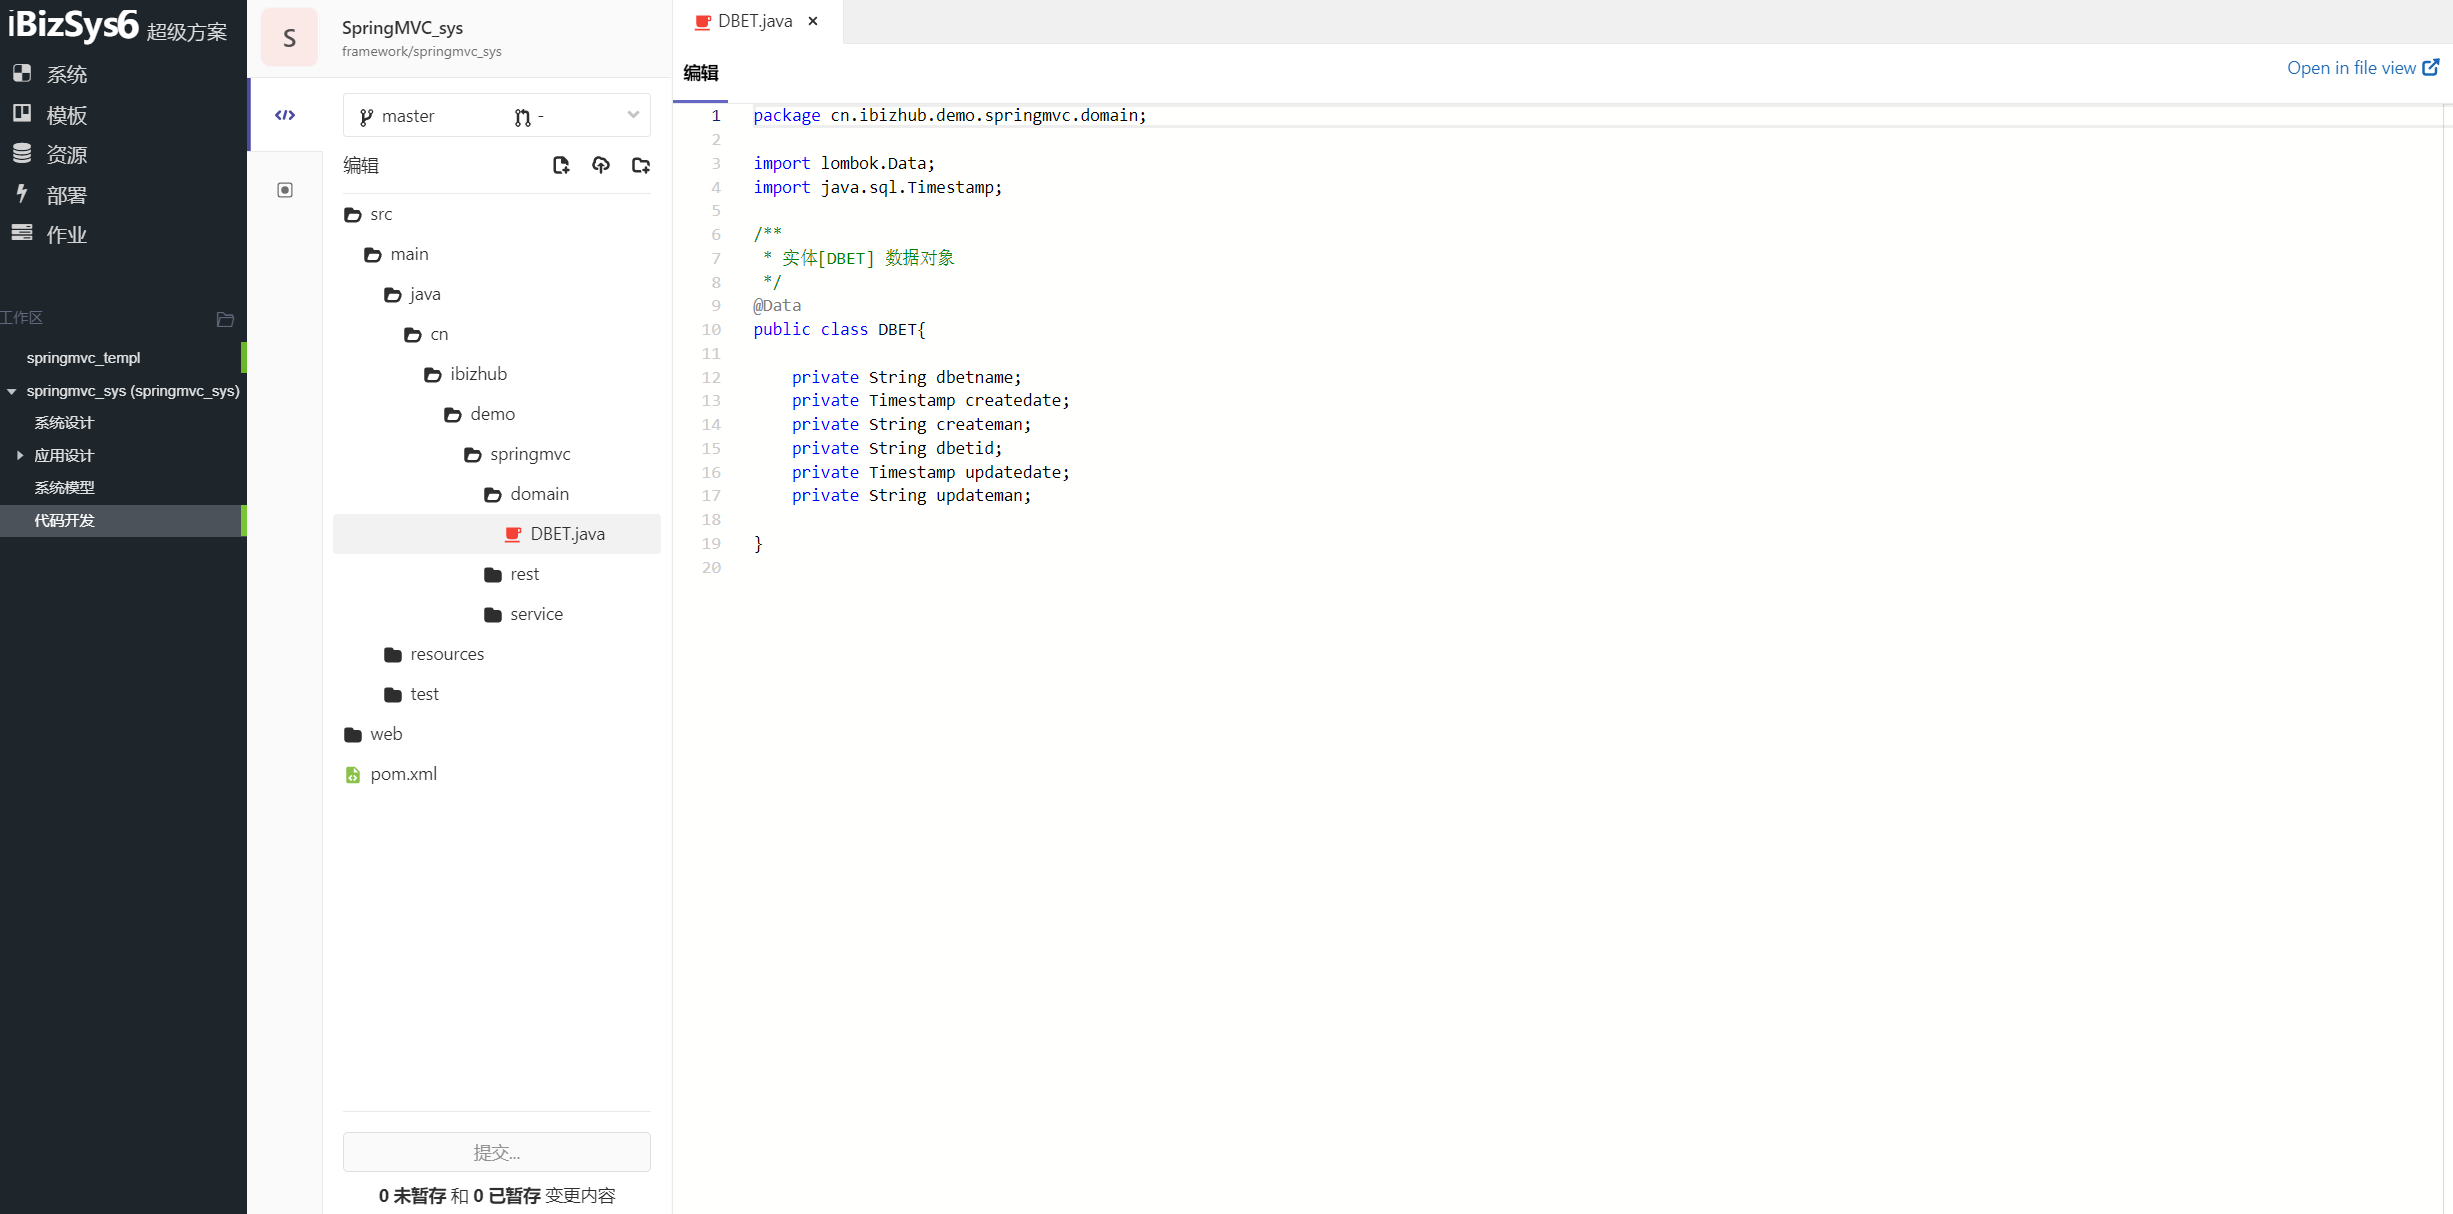Click the merge request indicator icon
Screen dimensions: 2453x1214
pyautogui.click(x=522, y=117)
